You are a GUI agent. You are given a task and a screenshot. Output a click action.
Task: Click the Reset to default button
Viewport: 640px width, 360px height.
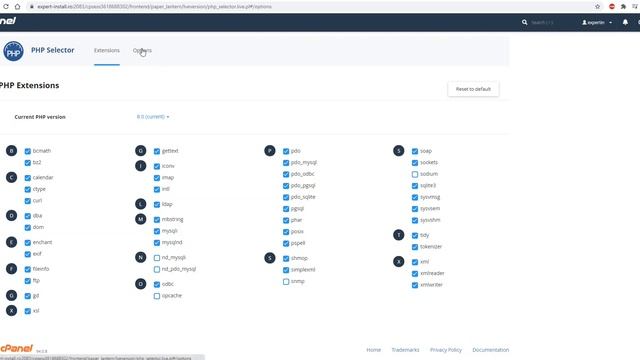coord(473,89)
